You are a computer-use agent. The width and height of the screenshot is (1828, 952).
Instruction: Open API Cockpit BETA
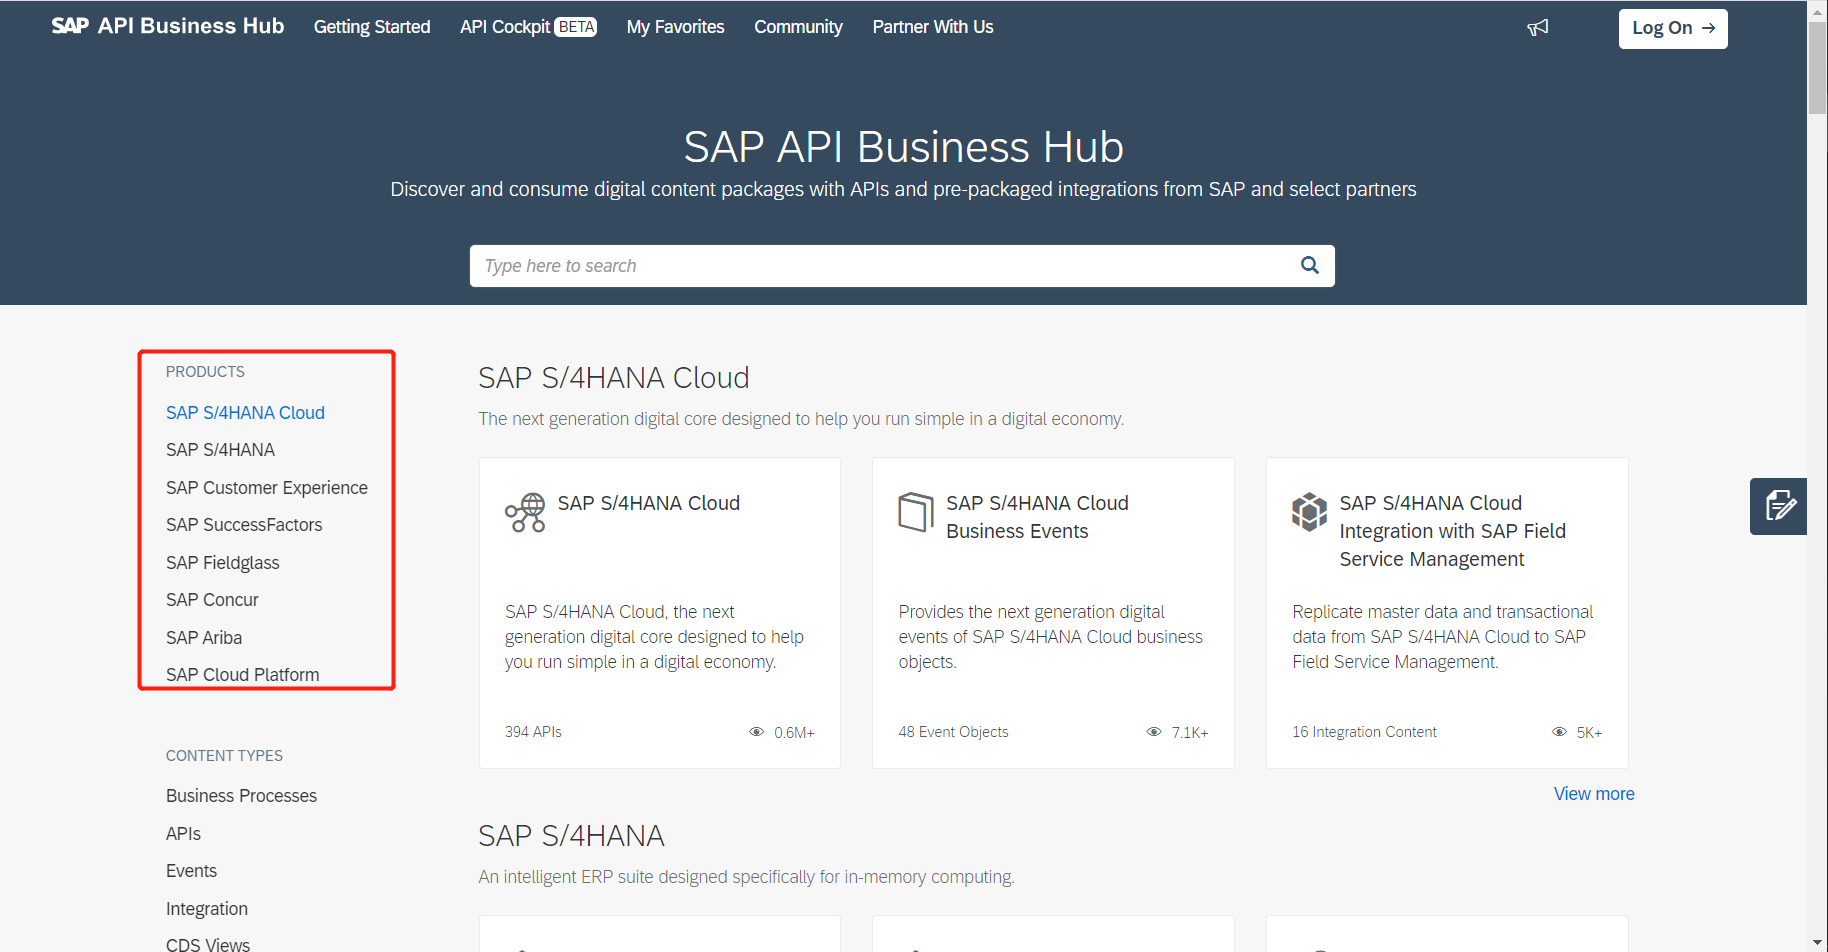click(x=527, y=26)
